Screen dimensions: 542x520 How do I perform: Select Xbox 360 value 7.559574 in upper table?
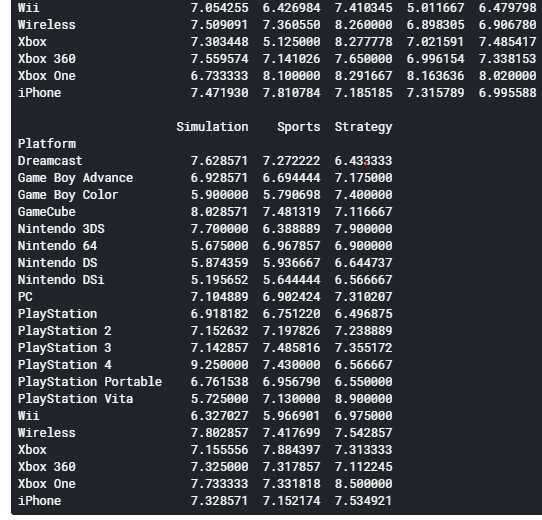click(219, 58)
